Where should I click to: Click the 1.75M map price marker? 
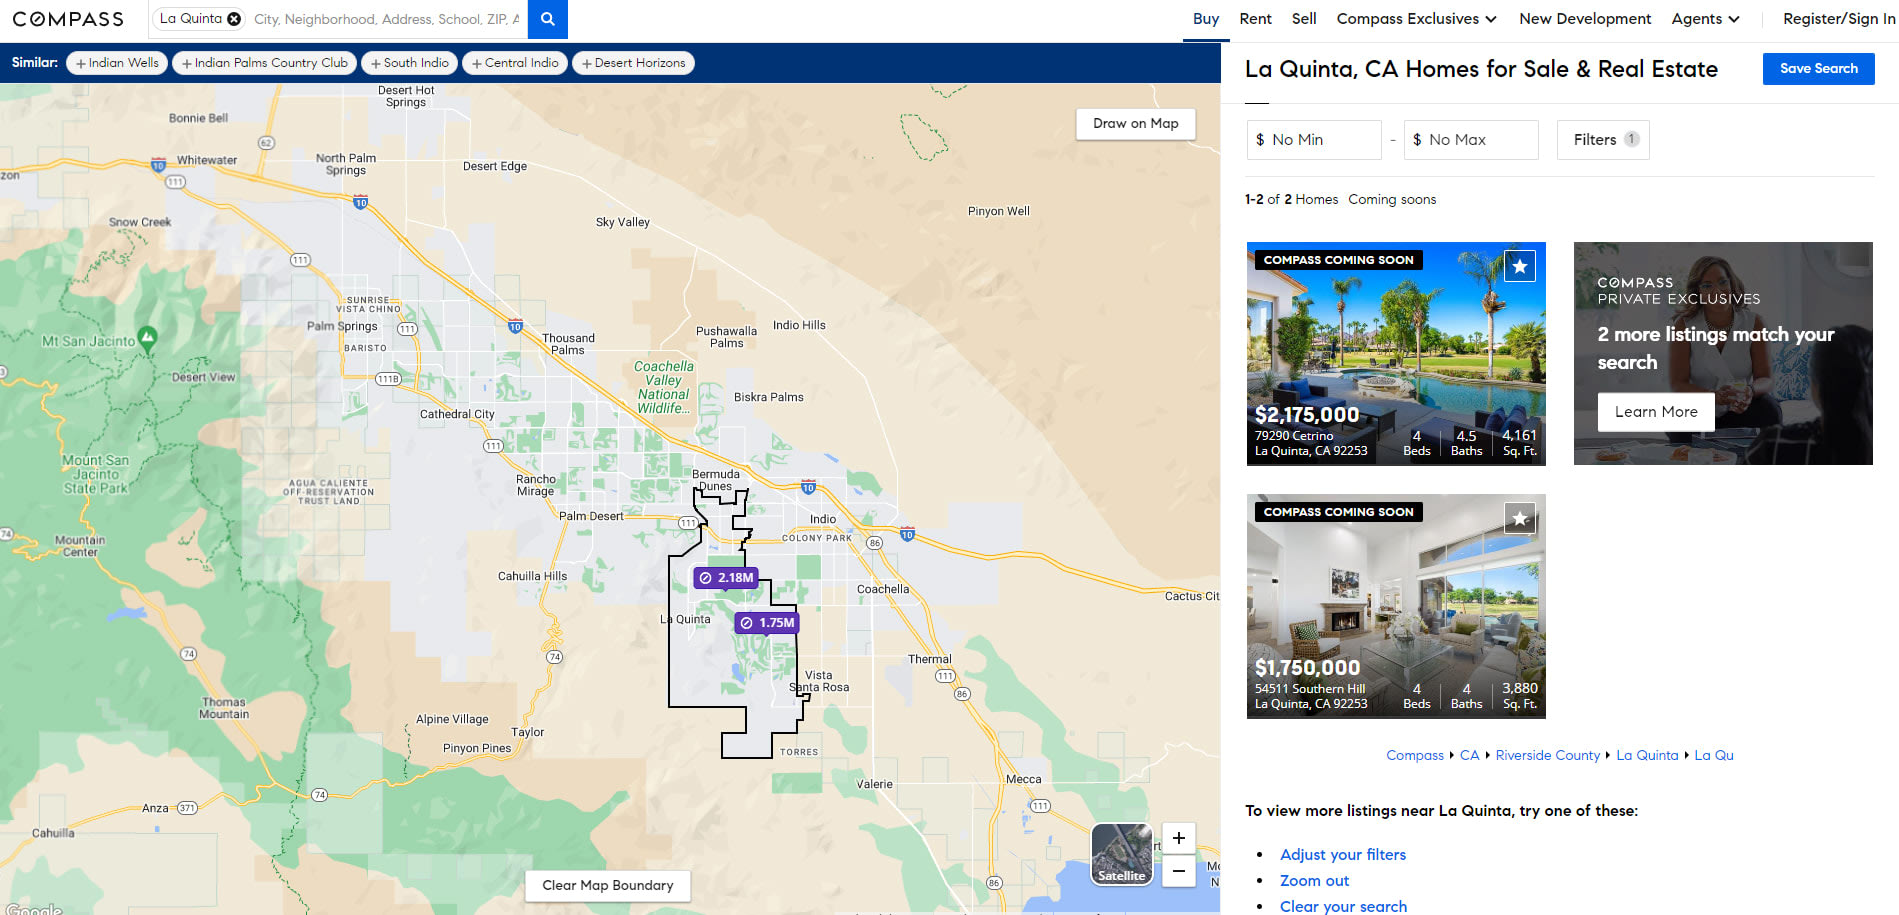767,623
